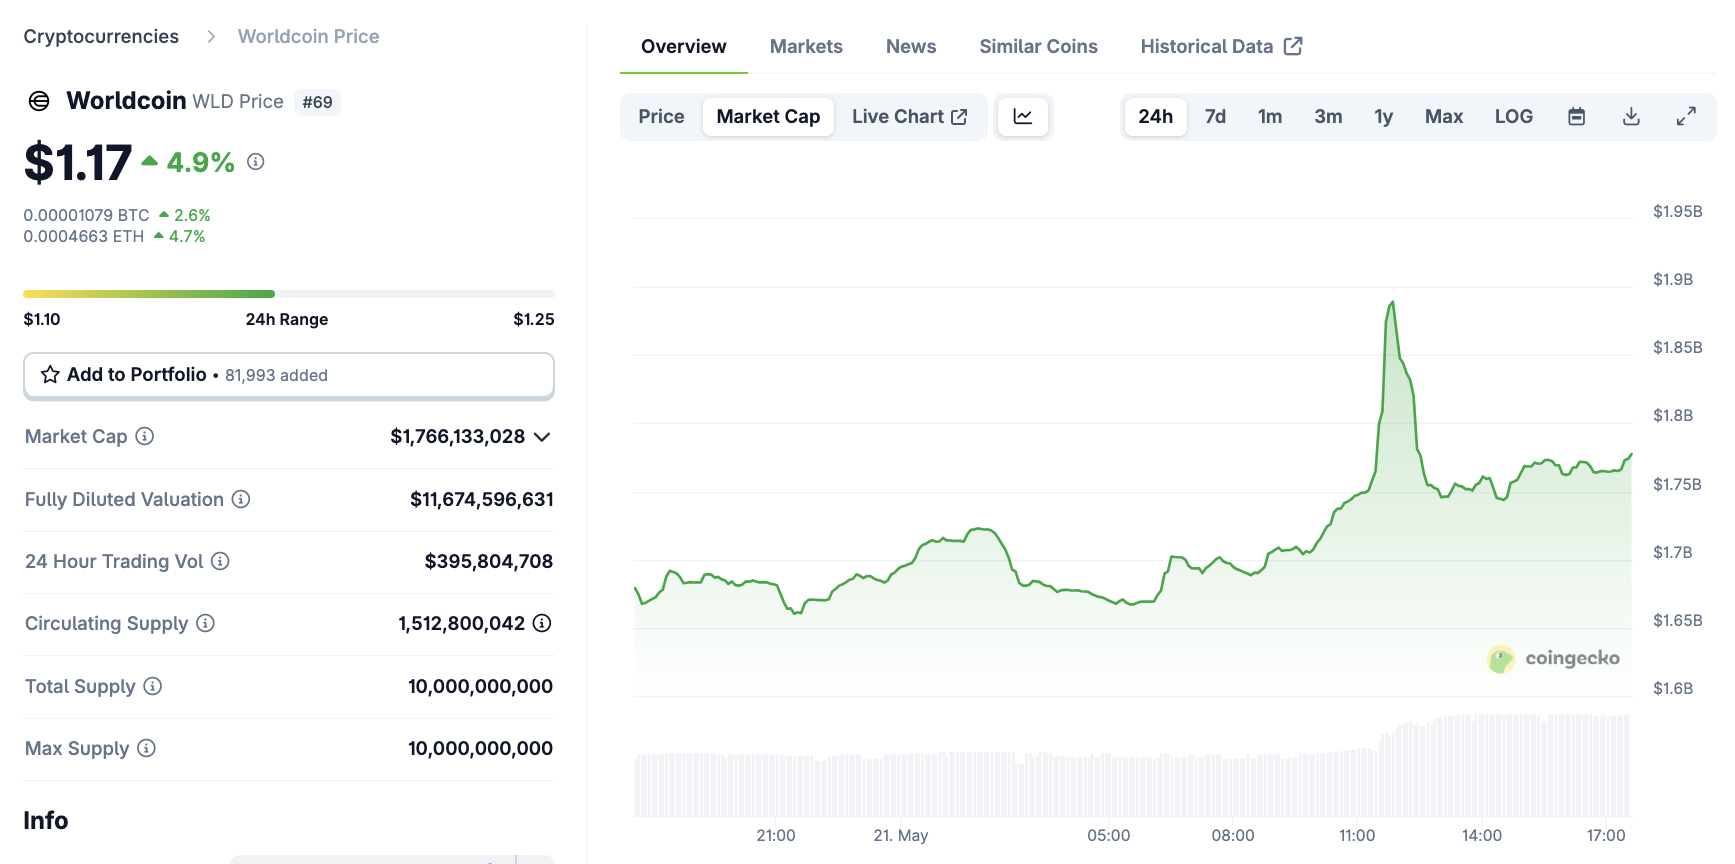
Task: Select the 7d time range
Action: (1215, 117)
